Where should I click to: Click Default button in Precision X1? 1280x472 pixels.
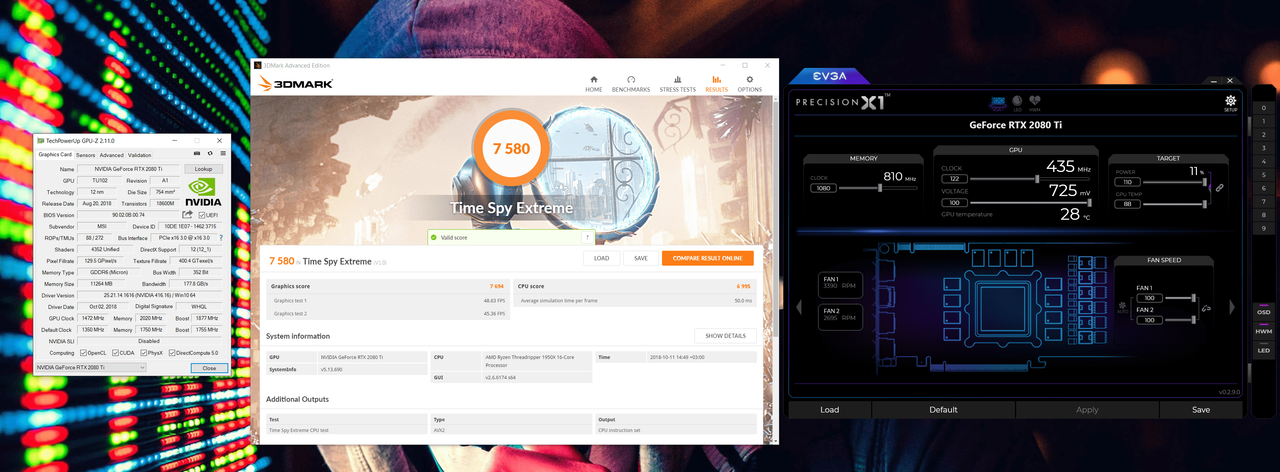[943, 409]
